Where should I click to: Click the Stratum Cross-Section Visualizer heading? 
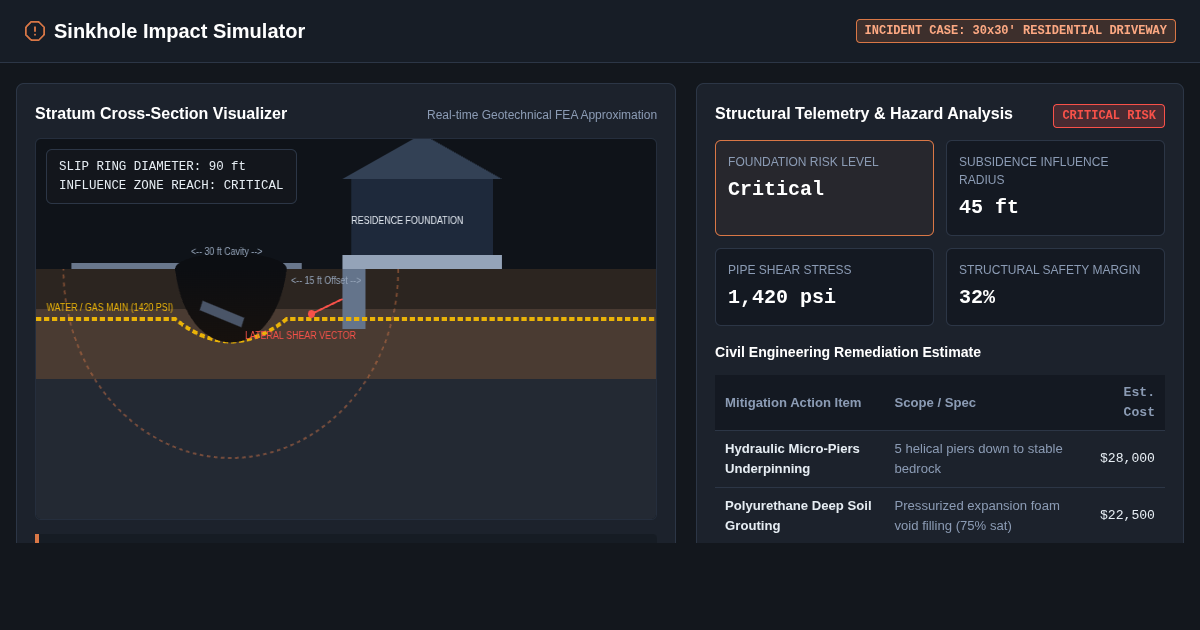click(161, 114)
